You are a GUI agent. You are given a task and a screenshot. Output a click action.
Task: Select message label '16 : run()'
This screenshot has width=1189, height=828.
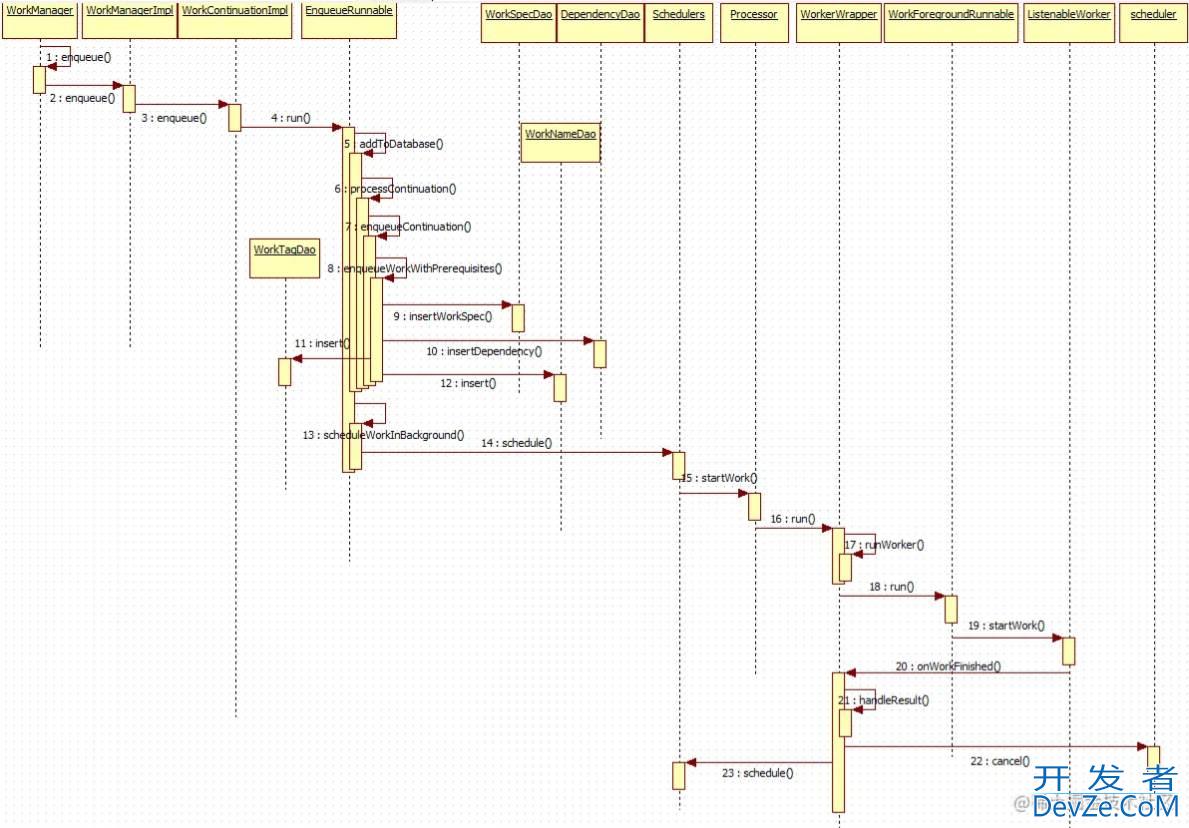(792, 519)
